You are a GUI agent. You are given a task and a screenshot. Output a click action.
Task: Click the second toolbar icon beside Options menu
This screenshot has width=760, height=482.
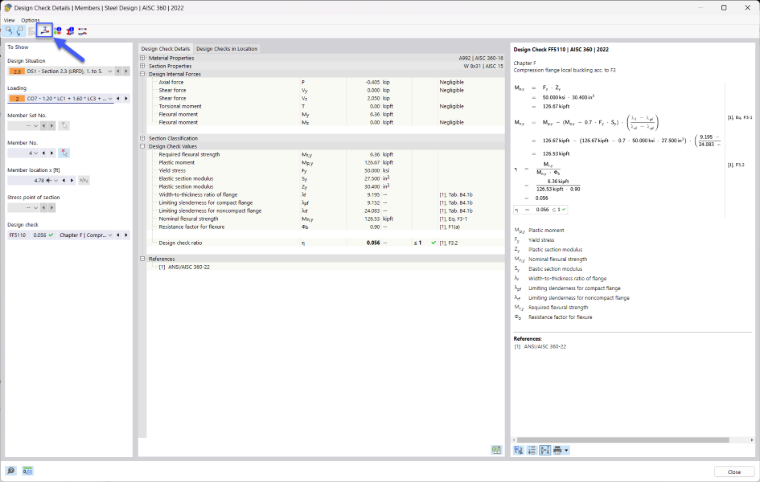(20, 31)
